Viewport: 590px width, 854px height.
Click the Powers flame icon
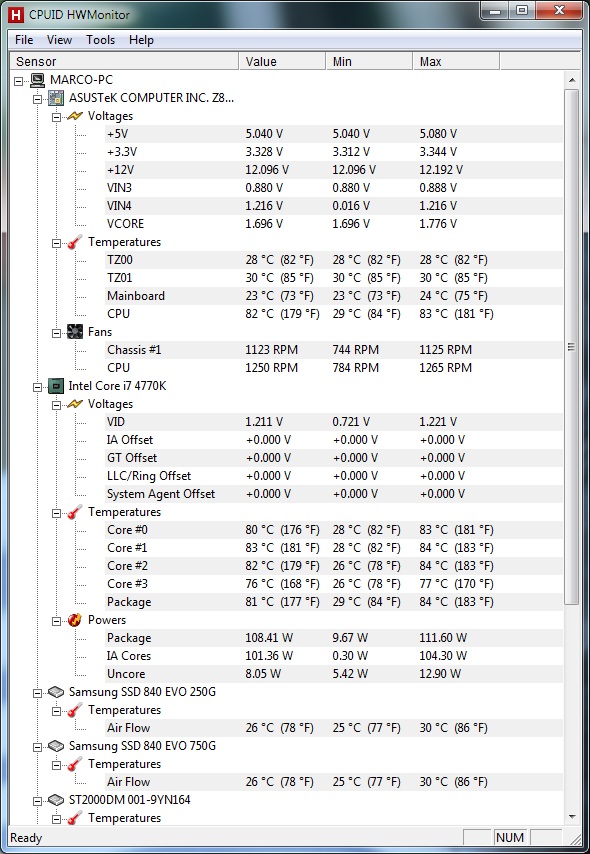tap(75, 620)
